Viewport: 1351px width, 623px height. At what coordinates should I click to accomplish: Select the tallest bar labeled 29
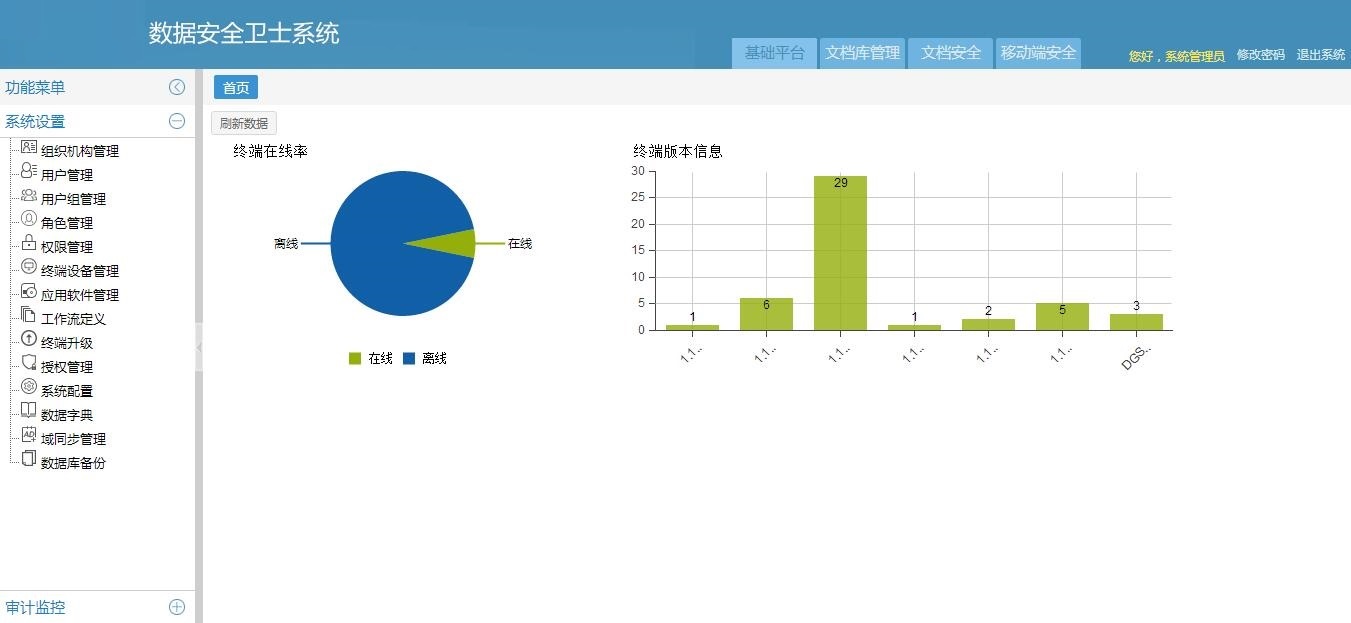[840, 250]
